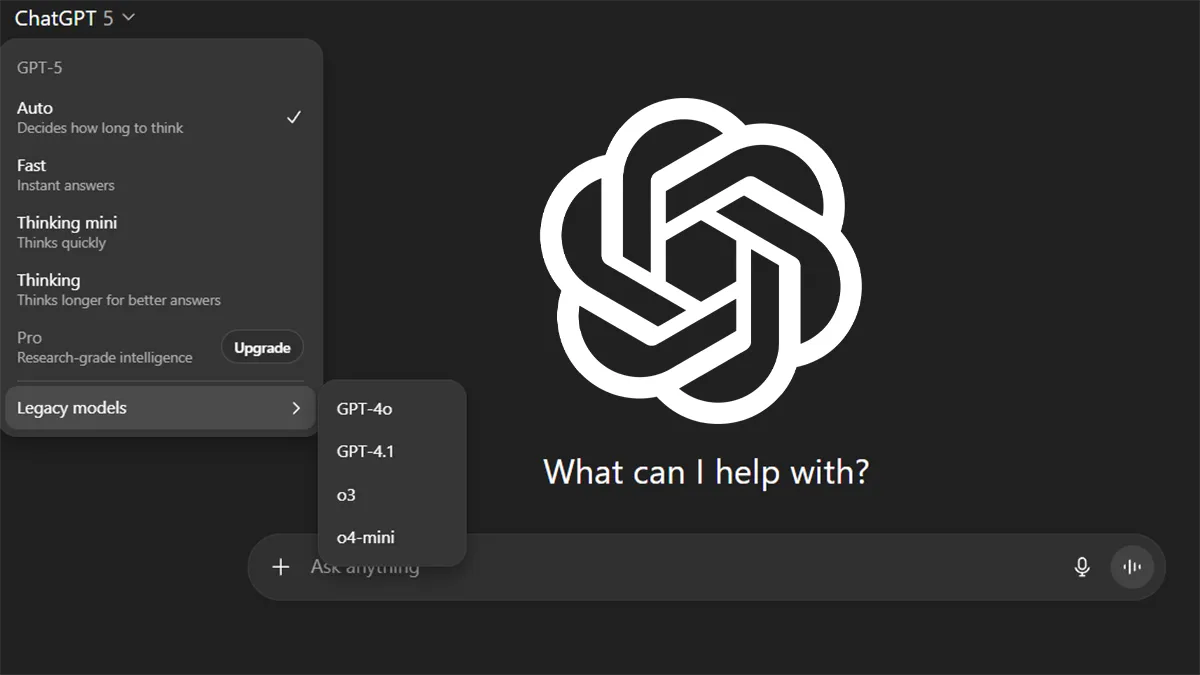This screenshot has width=1200, height=675.
Task: Click the "What can I help with?" heading
Action: tap(705, 471)
